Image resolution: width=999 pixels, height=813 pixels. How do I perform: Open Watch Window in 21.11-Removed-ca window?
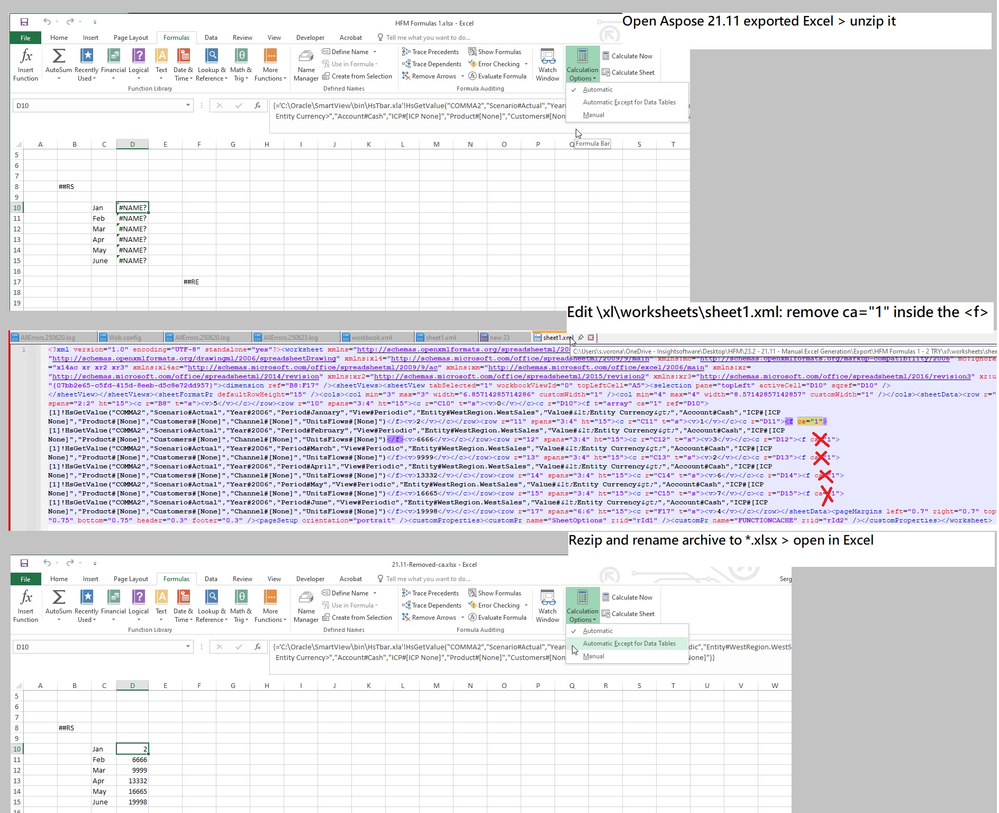(x=547, y=606)
